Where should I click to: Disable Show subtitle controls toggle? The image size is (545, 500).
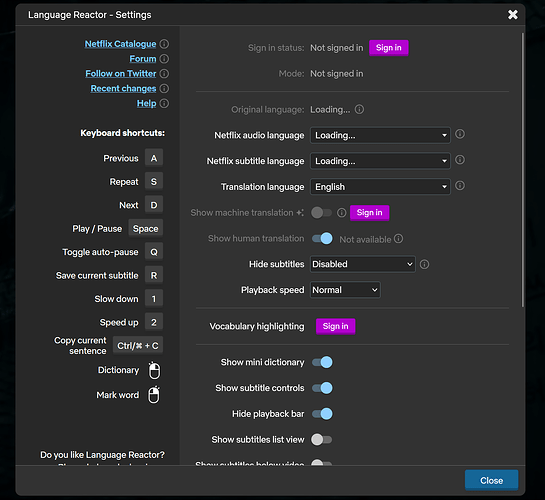click(322, 388)
